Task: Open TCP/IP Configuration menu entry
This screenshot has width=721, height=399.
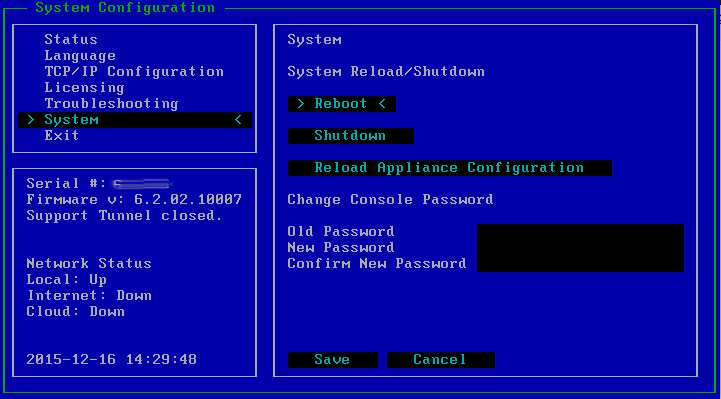Action: click(134, 72)
